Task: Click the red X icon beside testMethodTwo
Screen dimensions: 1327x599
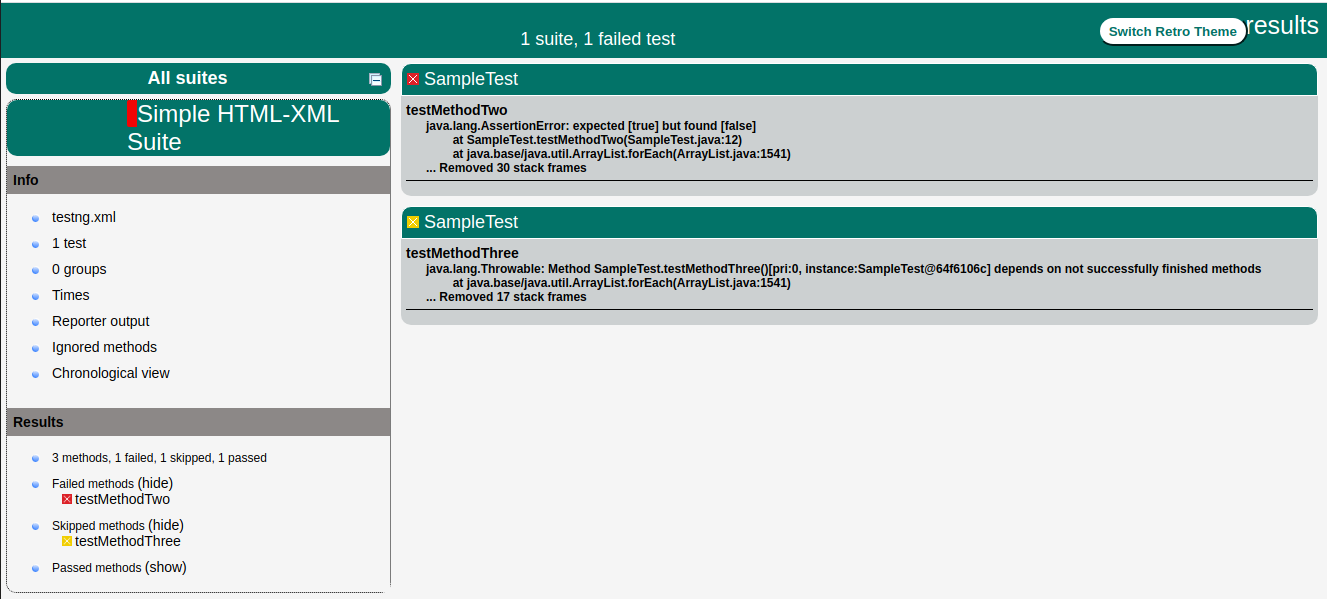Action: coord(66,499)
